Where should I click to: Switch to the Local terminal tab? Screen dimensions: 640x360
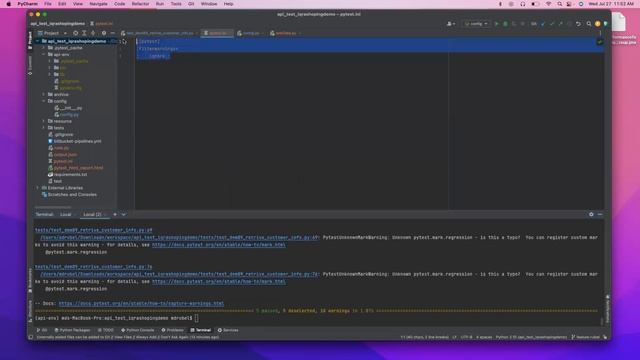point(66,214)
